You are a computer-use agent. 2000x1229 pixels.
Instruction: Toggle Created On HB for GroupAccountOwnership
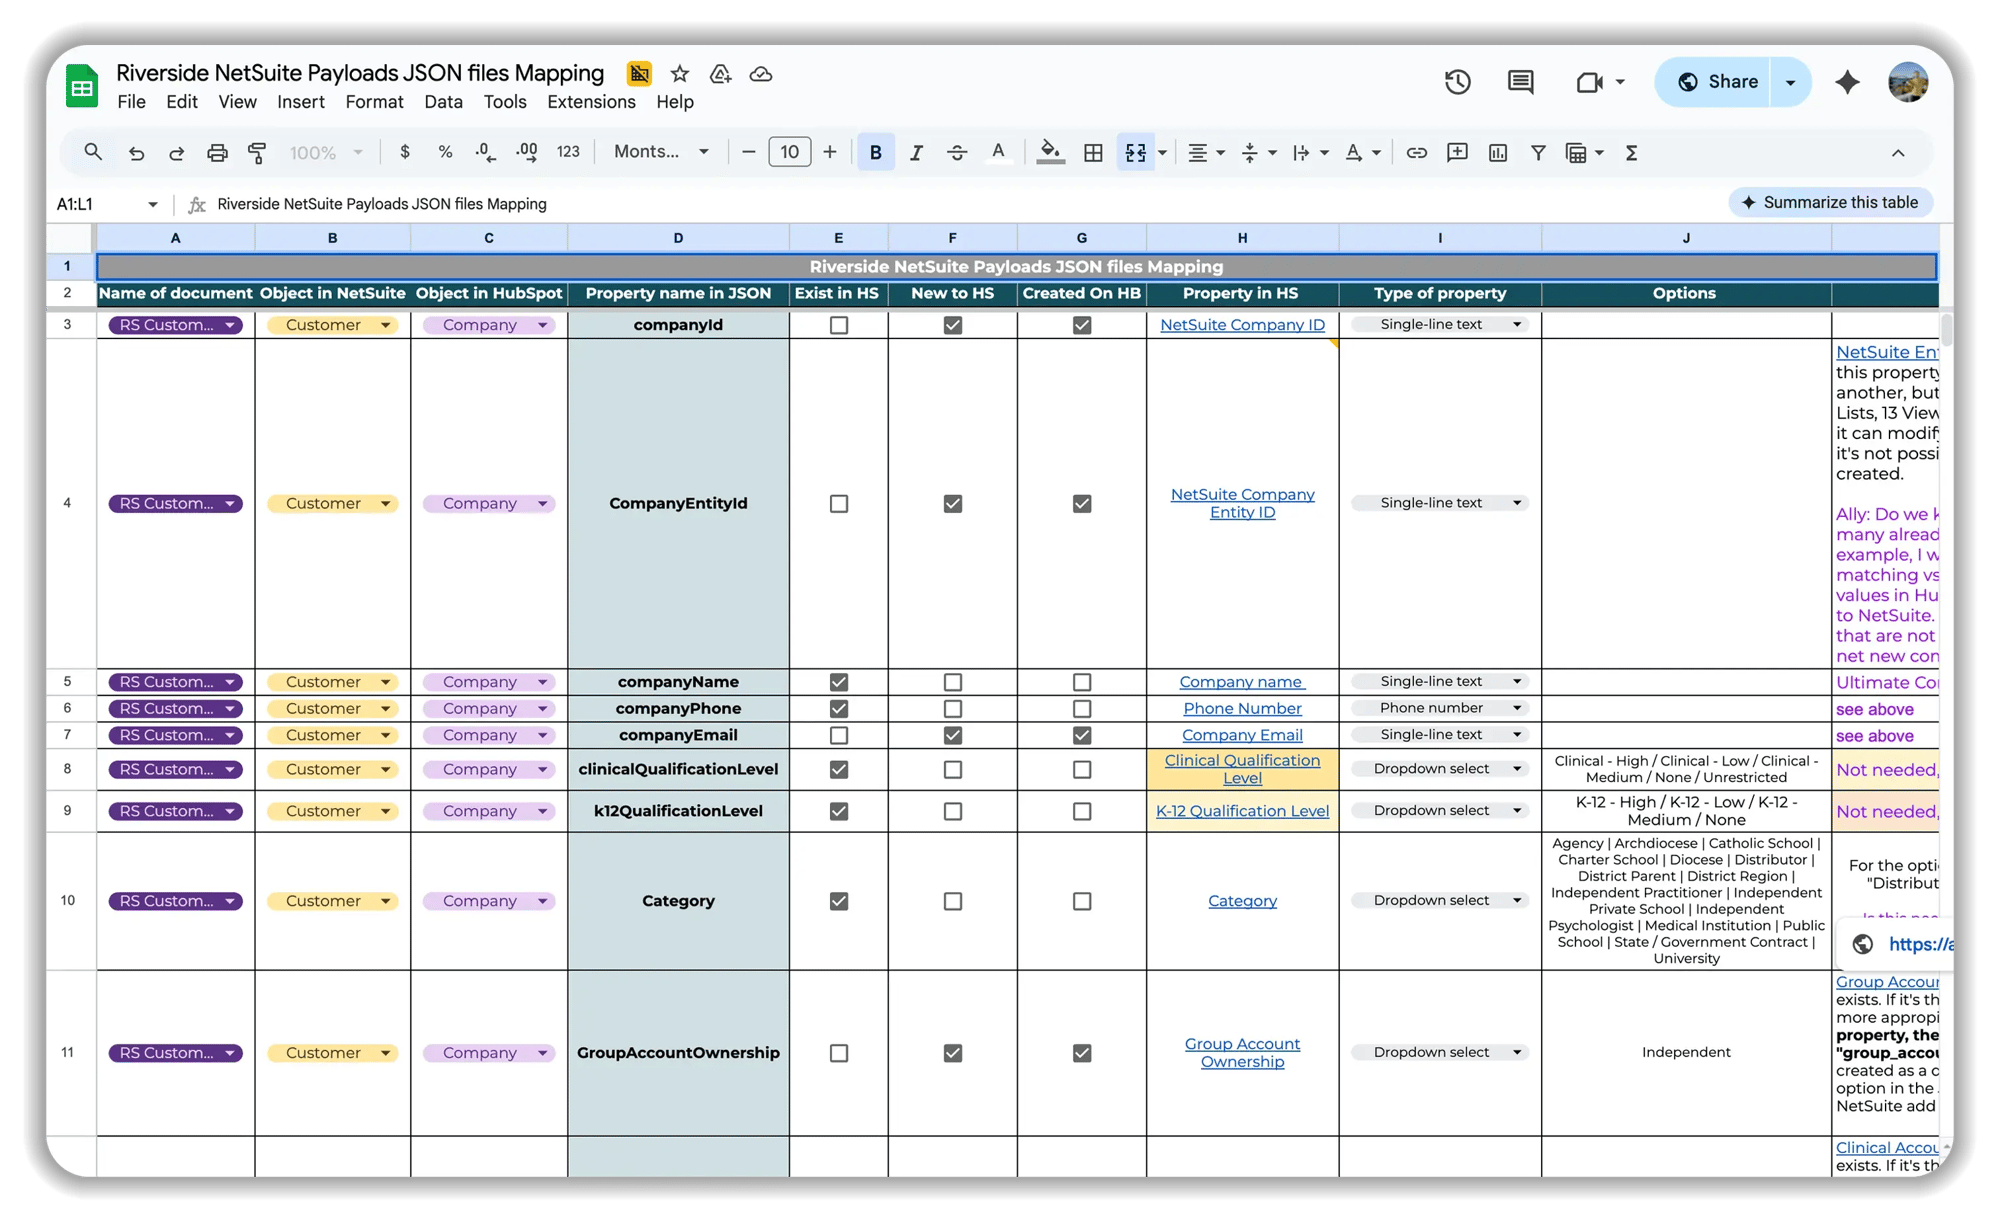click(1082, 1053)
